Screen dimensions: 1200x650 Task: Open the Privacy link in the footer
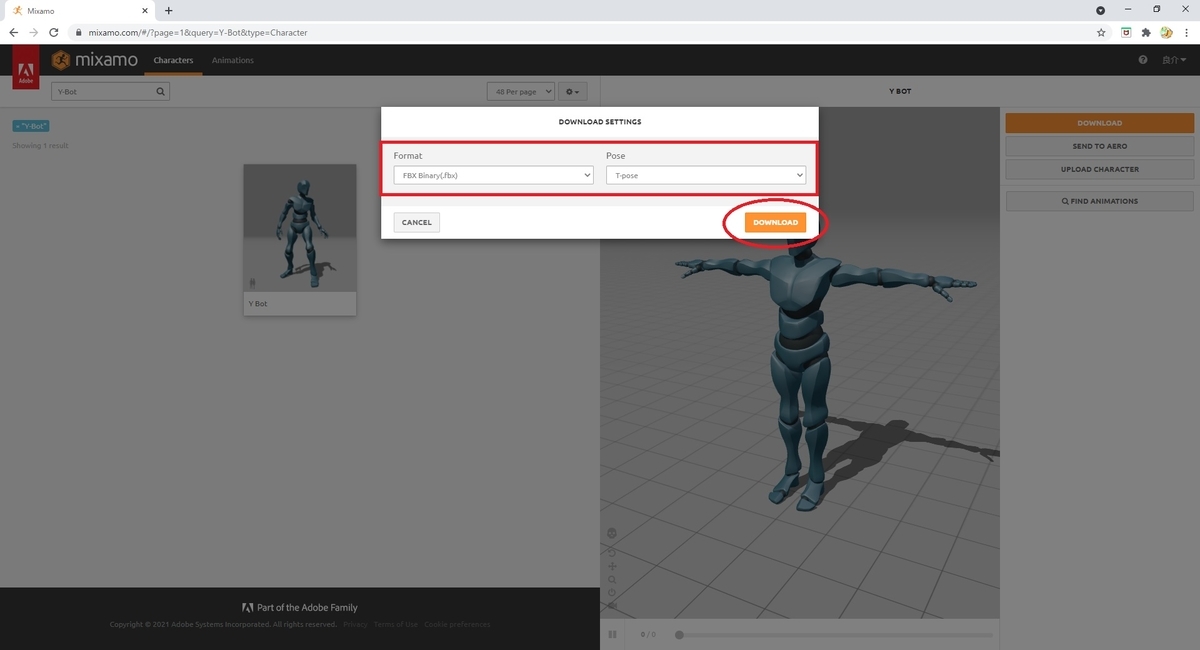pyautogui.click(x=355, y=624)
